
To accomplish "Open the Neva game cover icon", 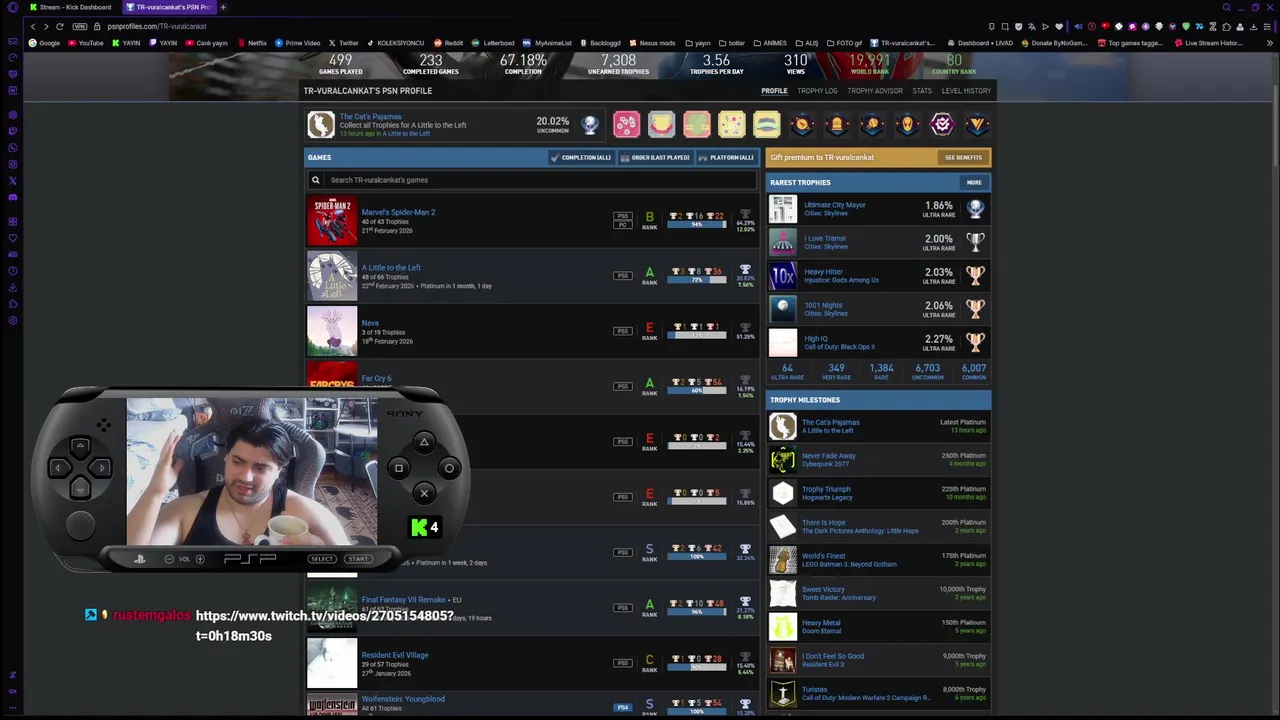I will click(x=332, y=331).
